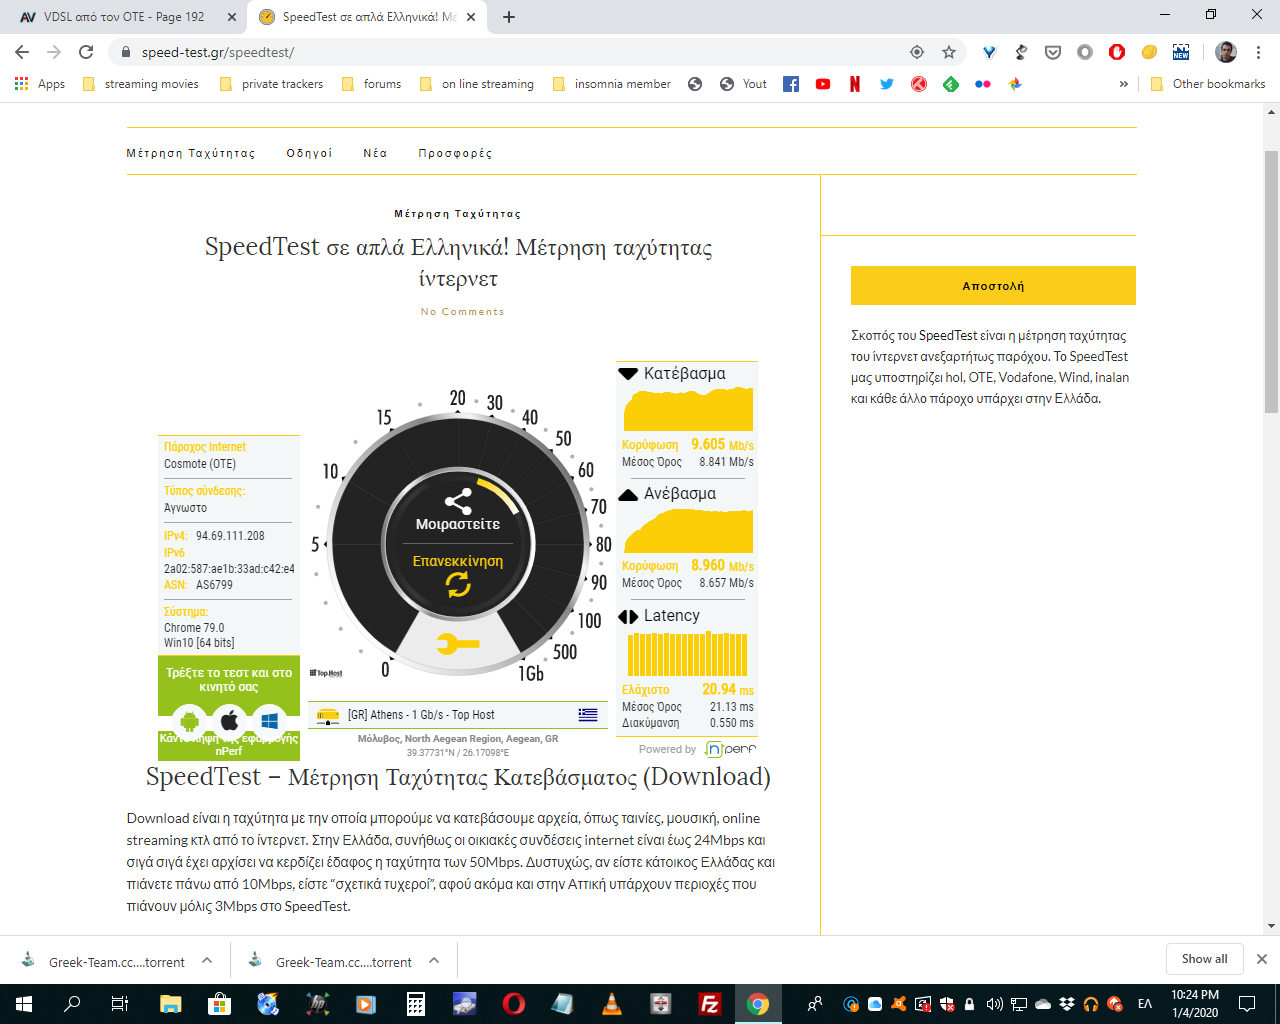Open the Other bookmarks folder
1280x1024 pixels.
pyautogui.click(x=1208, y=84)
